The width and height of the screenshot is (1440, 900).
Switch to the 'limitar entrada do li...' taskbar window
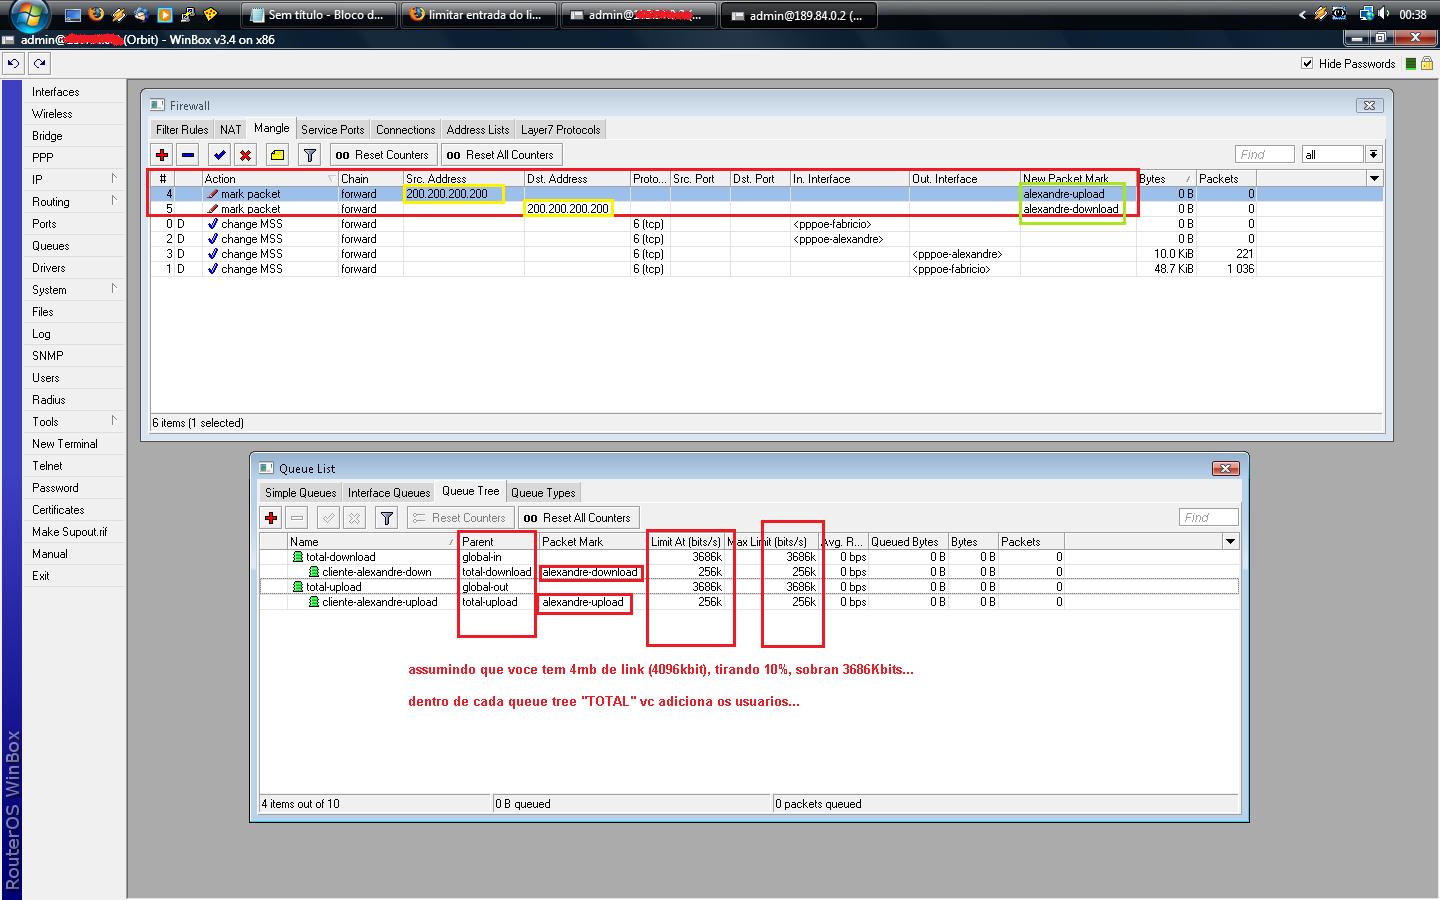(480, 15)
